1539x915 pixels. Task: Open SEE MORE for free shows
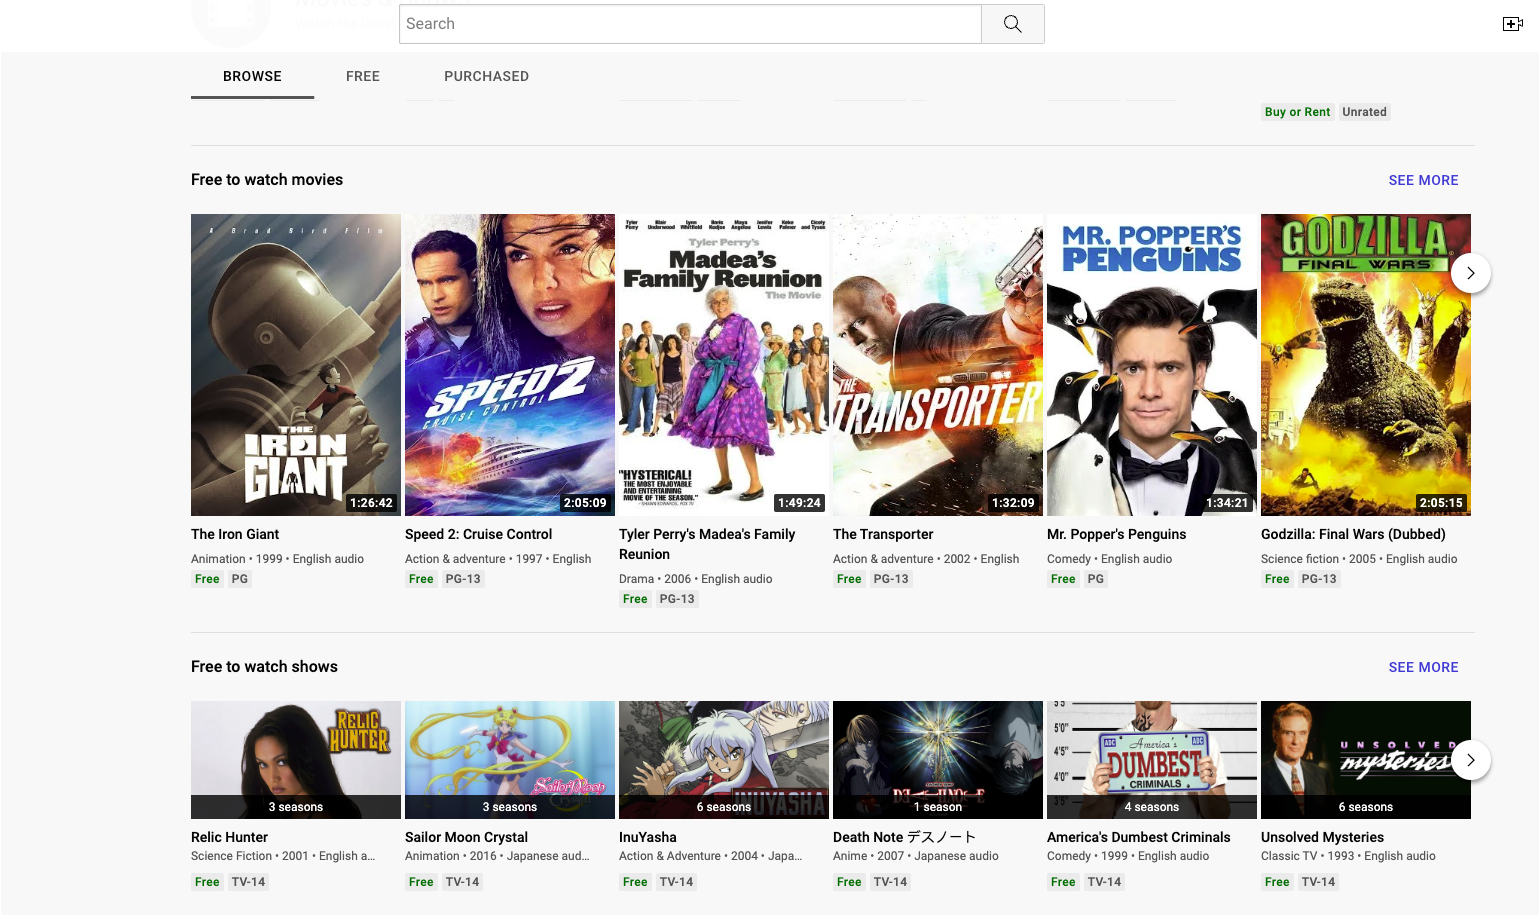pos(1423,667)
